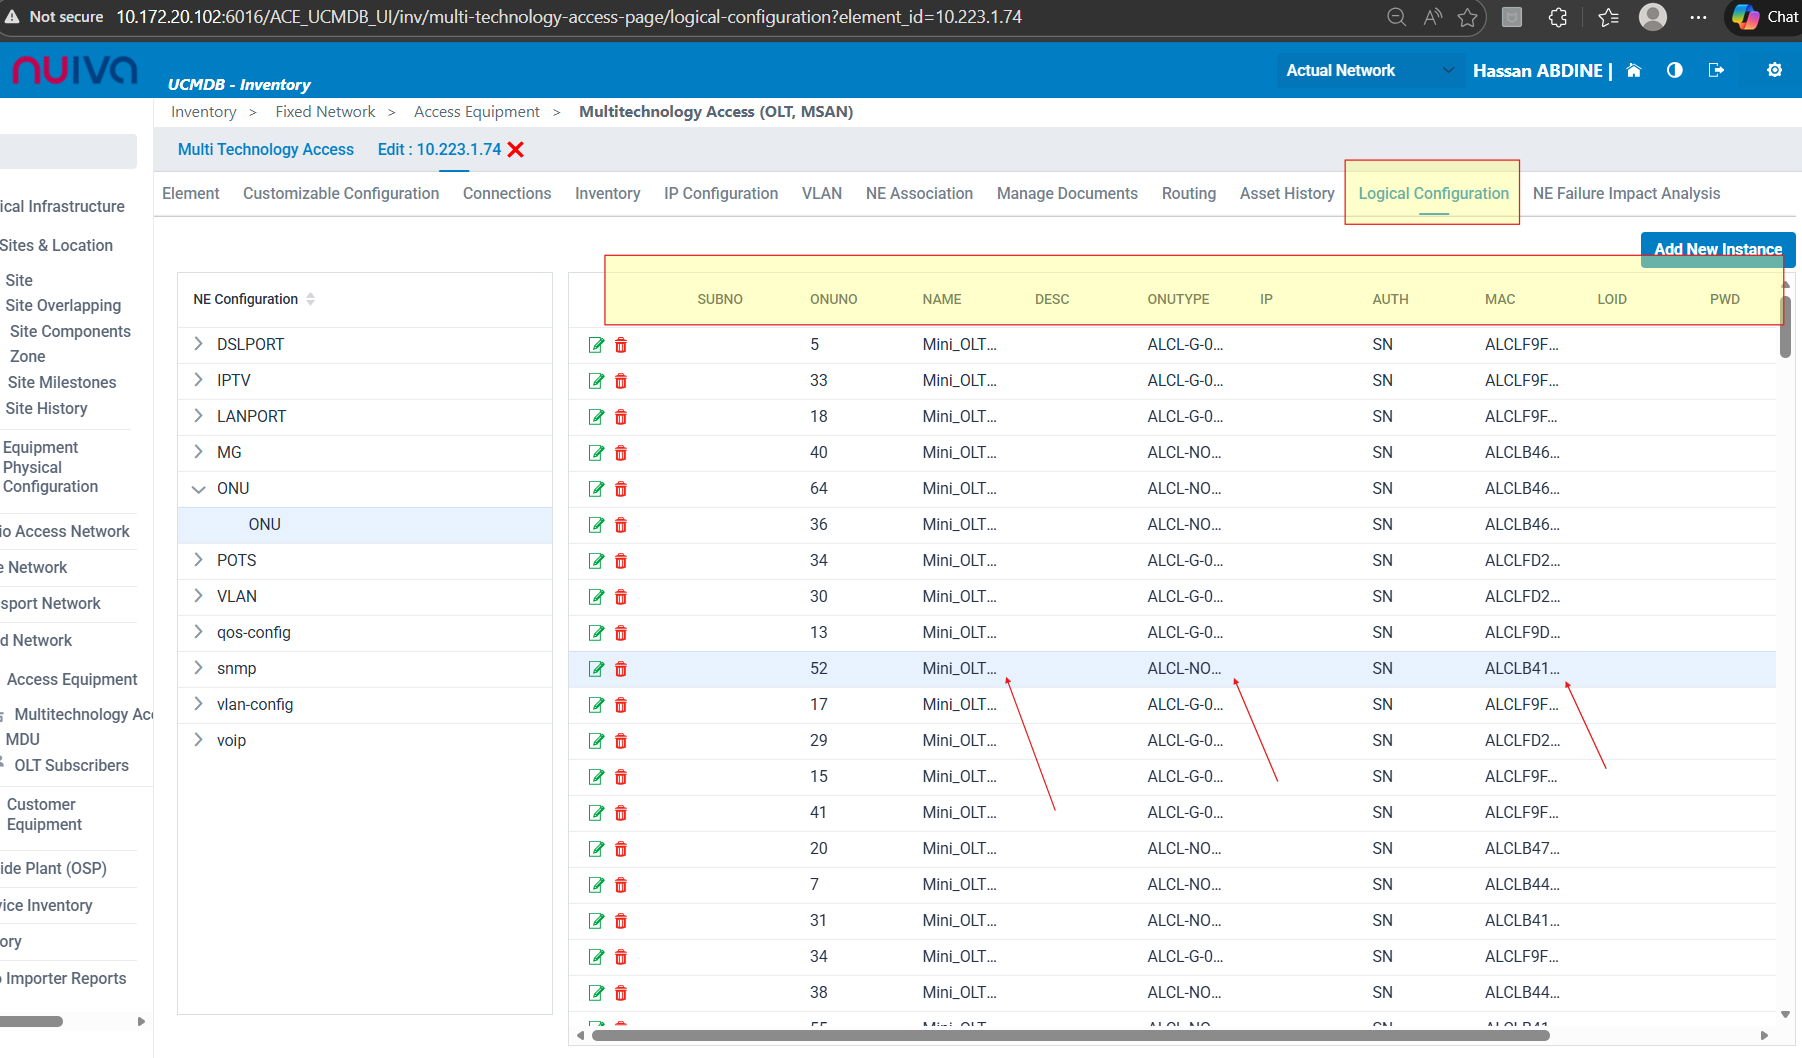1802x1058 pixels.
Task: Open the NE Failure Impact Analysis tab
Action: [1626, 194]
